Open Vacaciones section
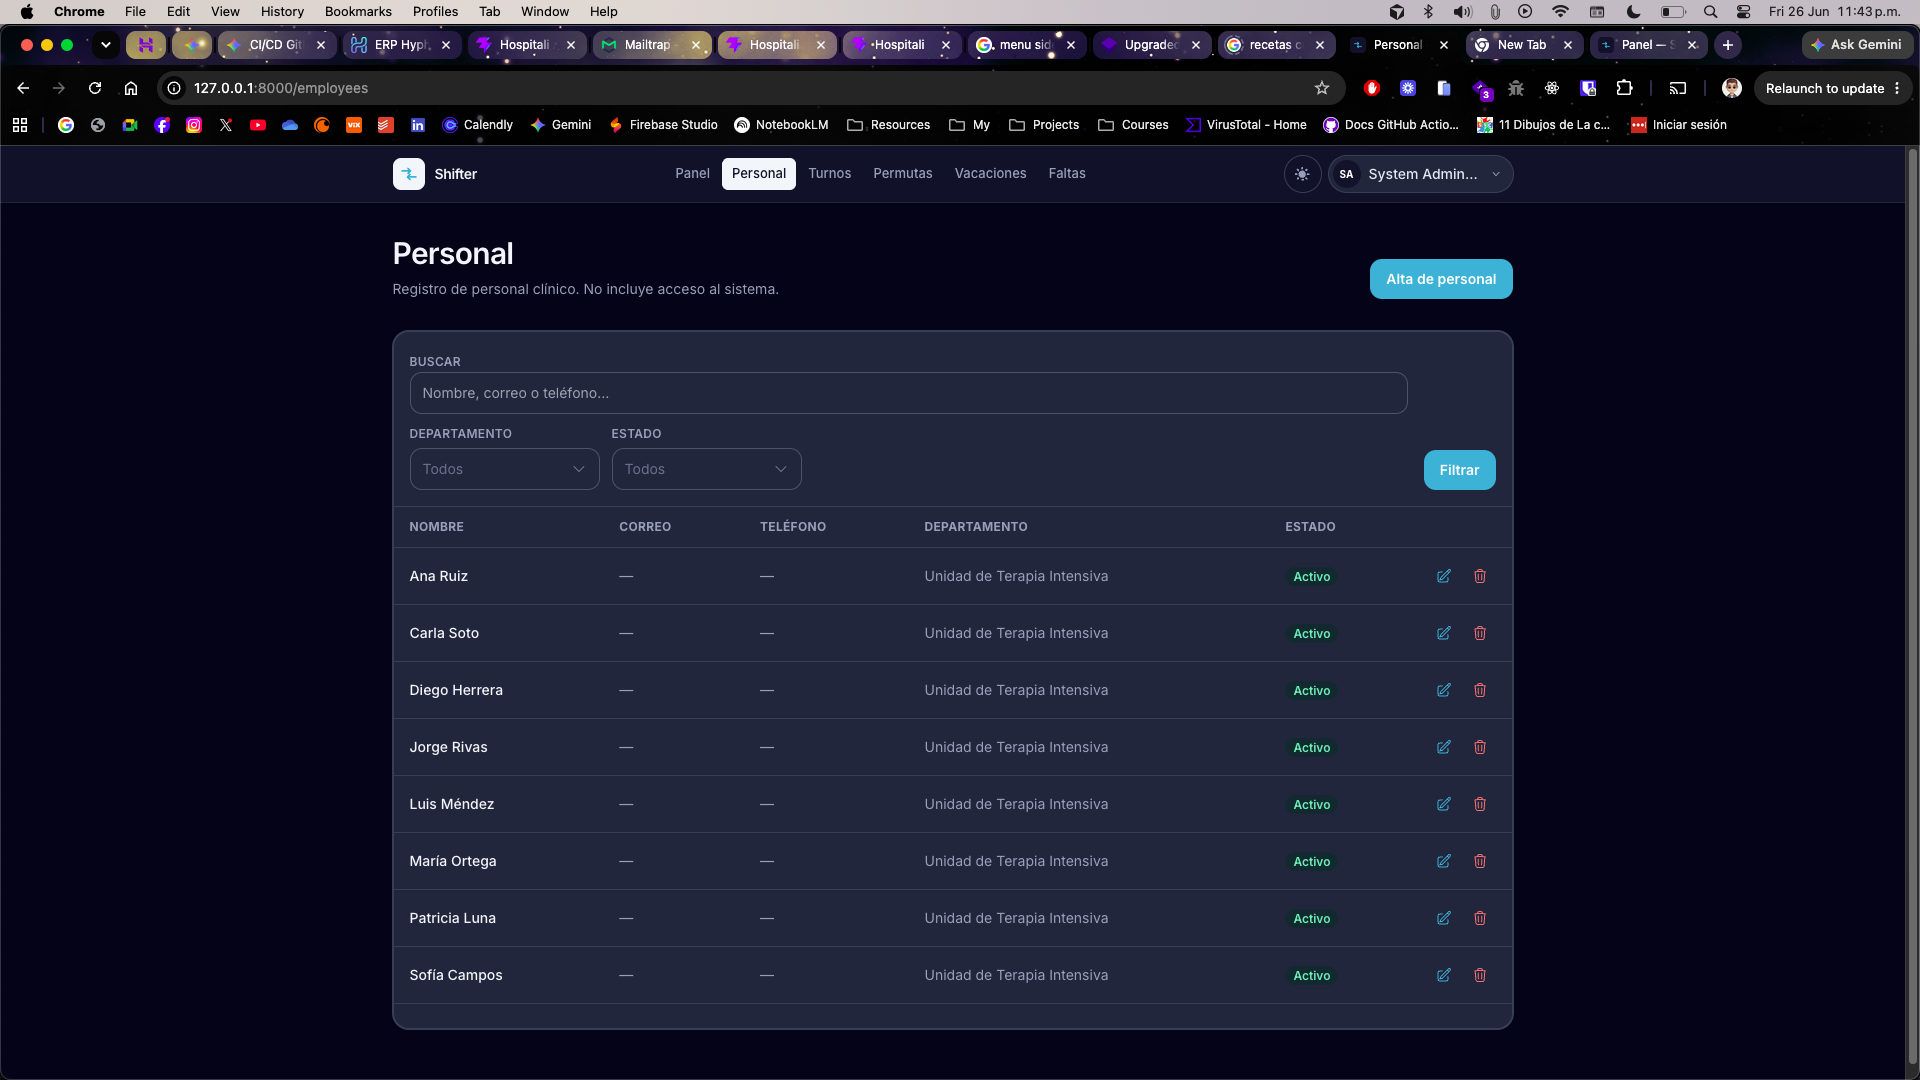This screenshot has height=1080, width=1920. (x=990, y=174)
